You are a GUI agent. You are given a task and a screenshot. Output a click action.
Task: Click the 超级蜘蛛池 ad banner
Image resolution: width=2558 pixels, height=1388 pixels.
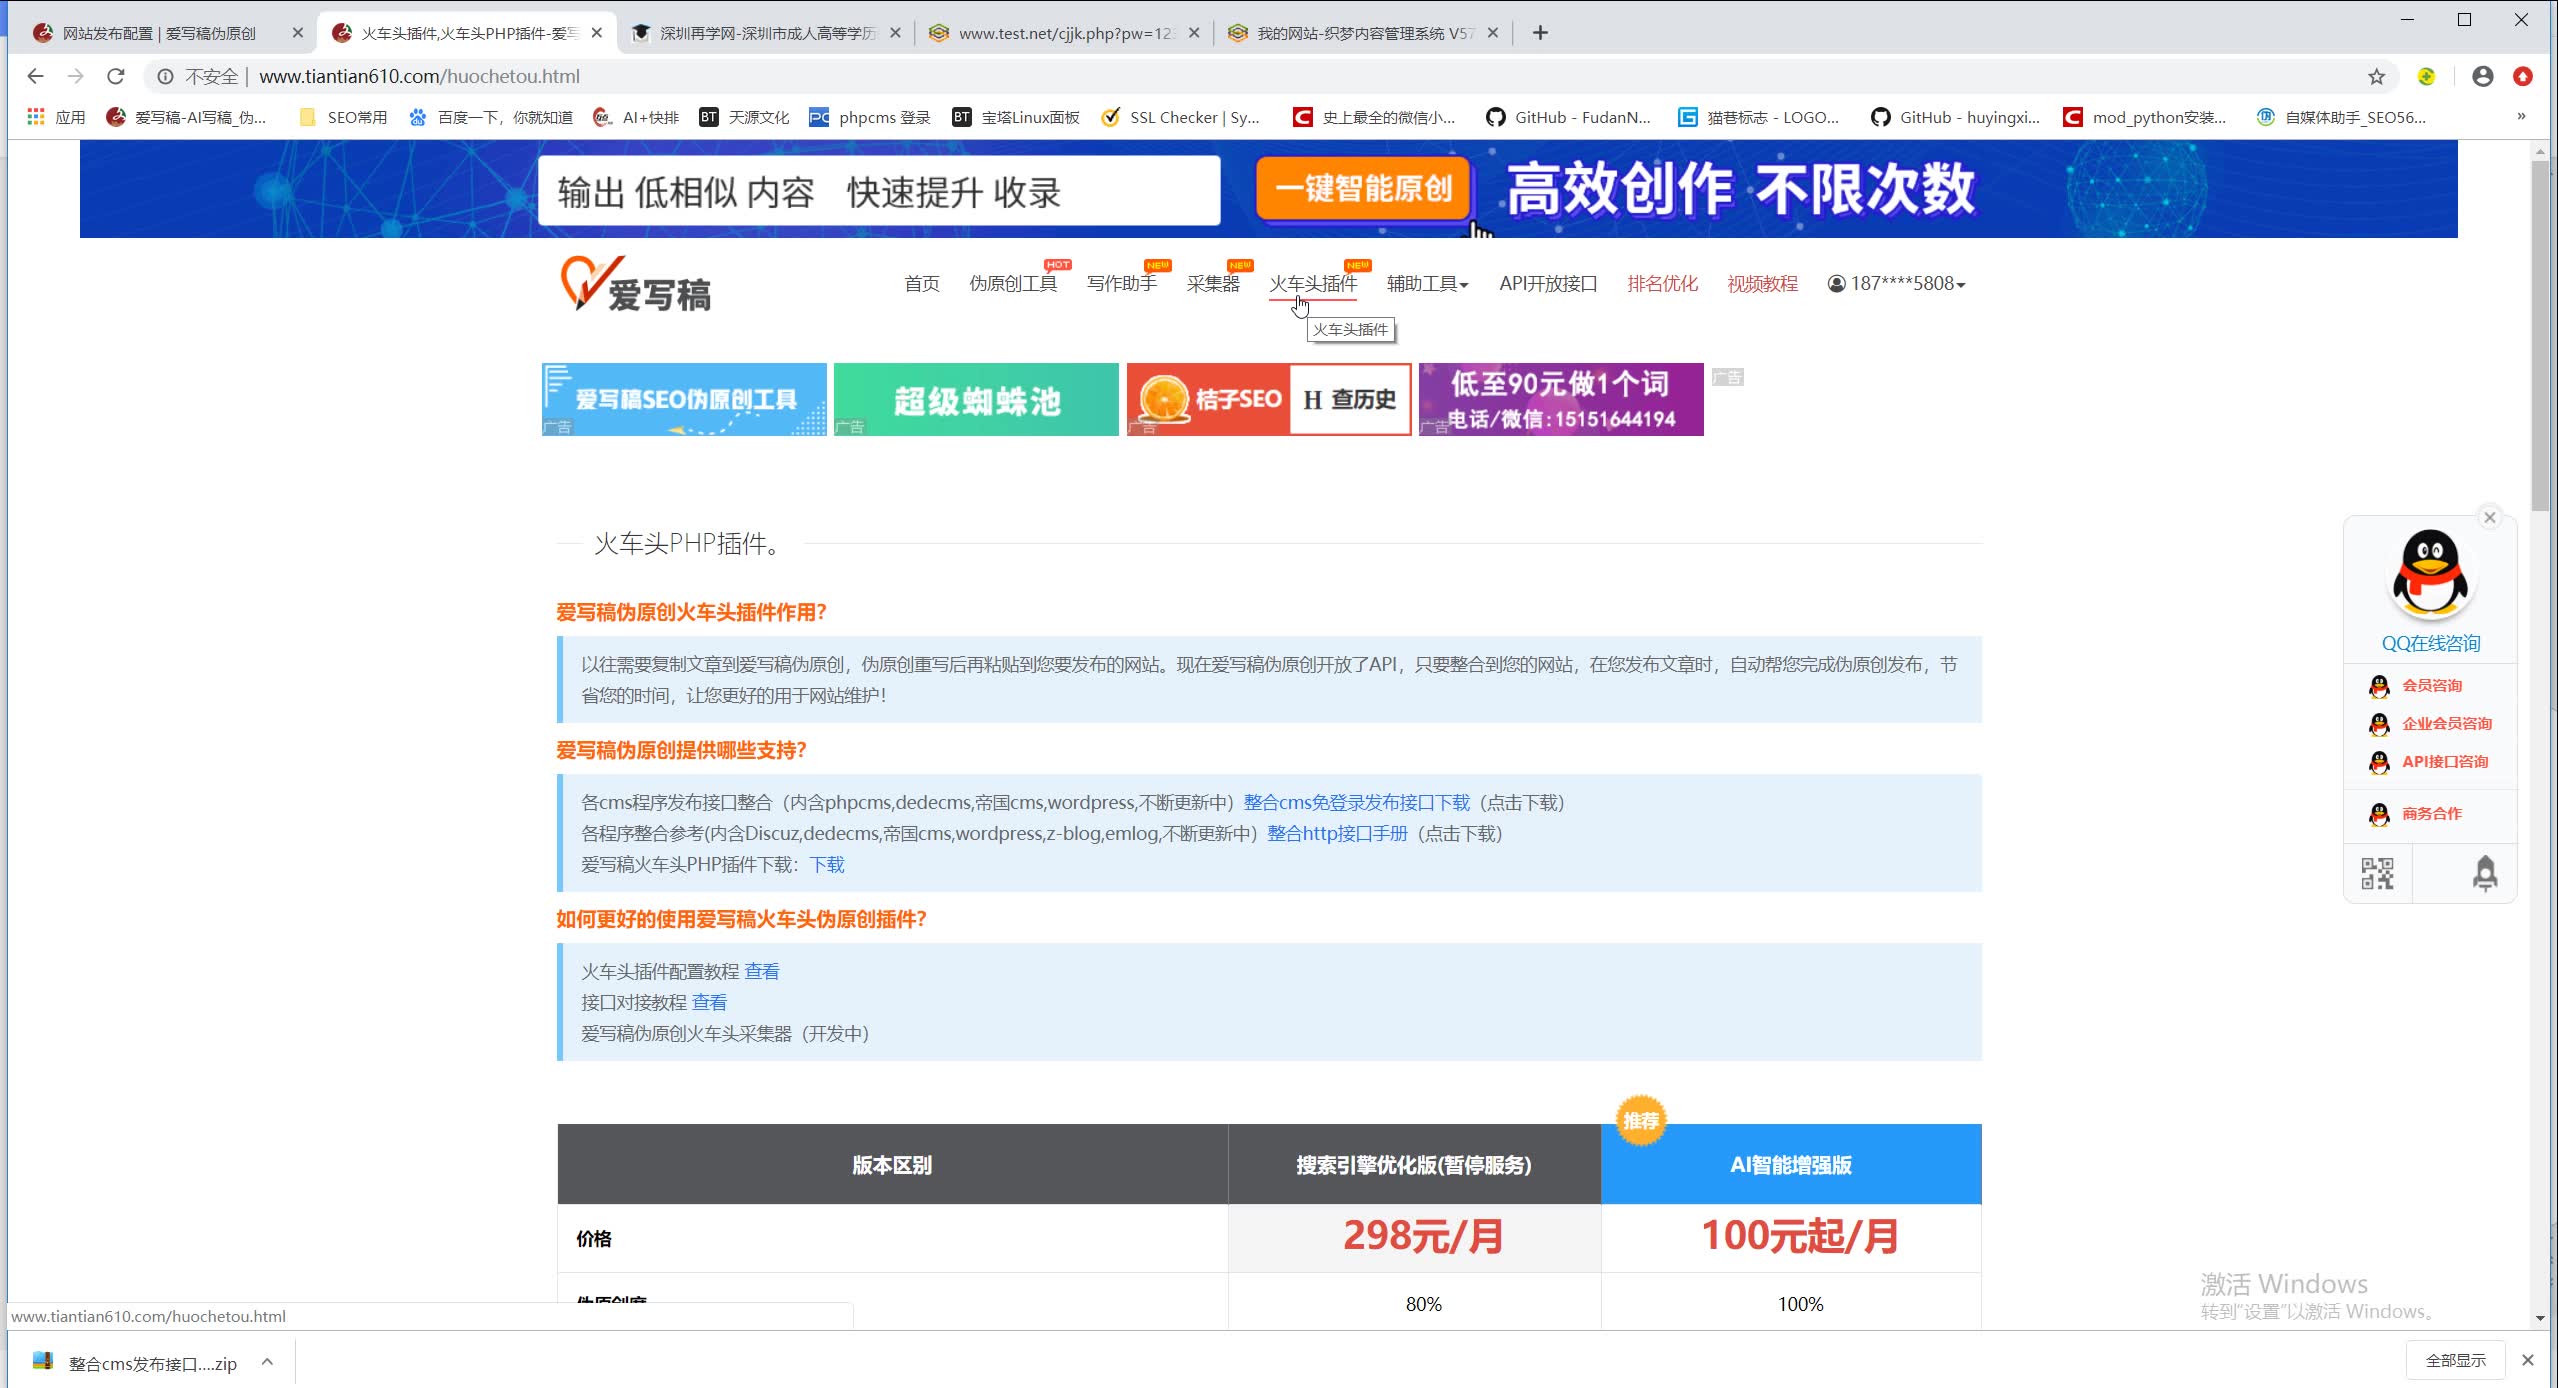pos(976,399)
